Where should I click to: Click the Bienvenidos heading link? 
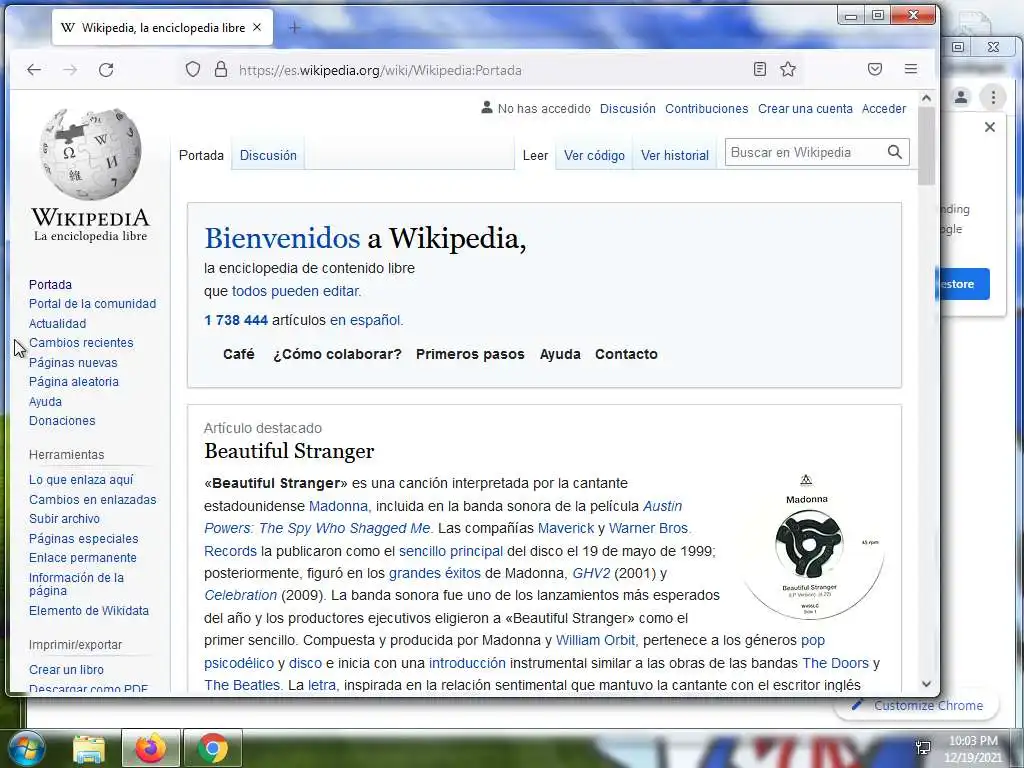(282, 238)
